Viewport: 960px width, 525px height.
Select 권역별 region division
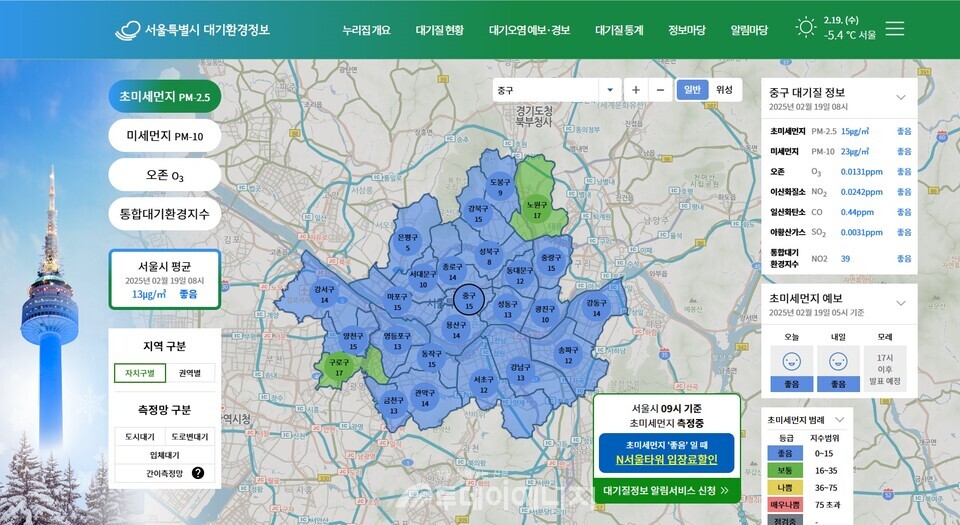click(190, 373)
